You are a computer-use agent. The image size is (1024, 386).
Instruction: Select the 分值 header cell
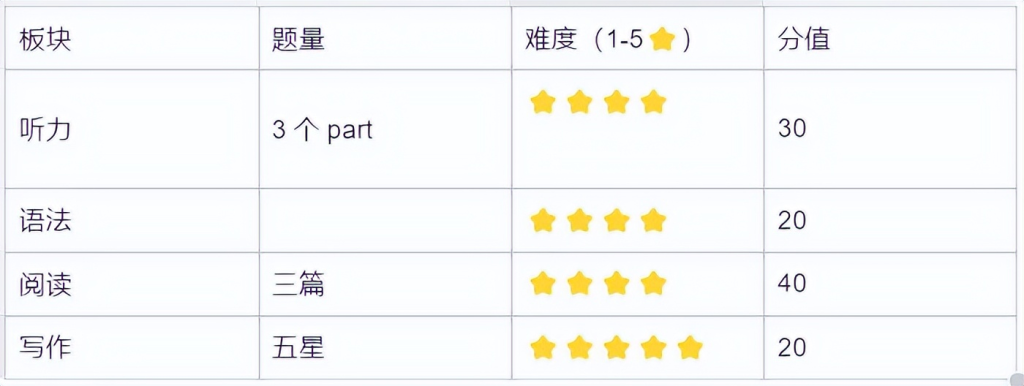tap(891, 39)
